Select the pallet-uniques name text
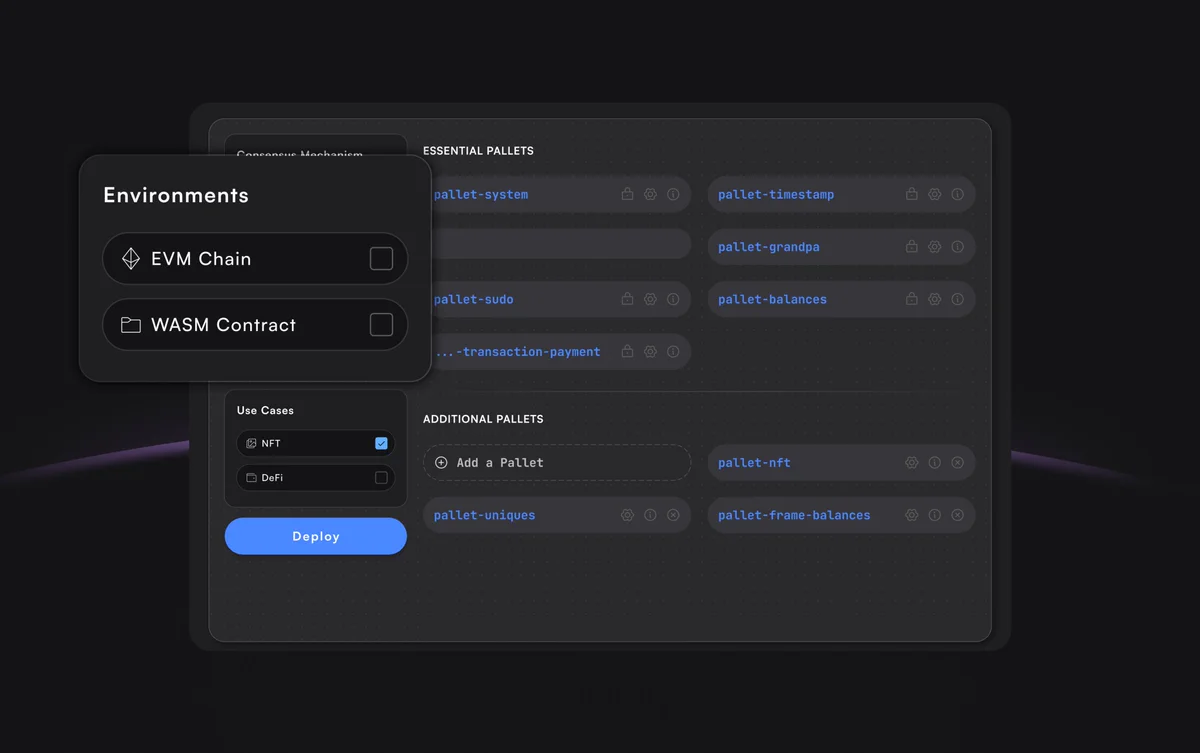Image resolution: width=1200 pixels, height=753 pixels. pyautogui.click(x=485, y=516)
